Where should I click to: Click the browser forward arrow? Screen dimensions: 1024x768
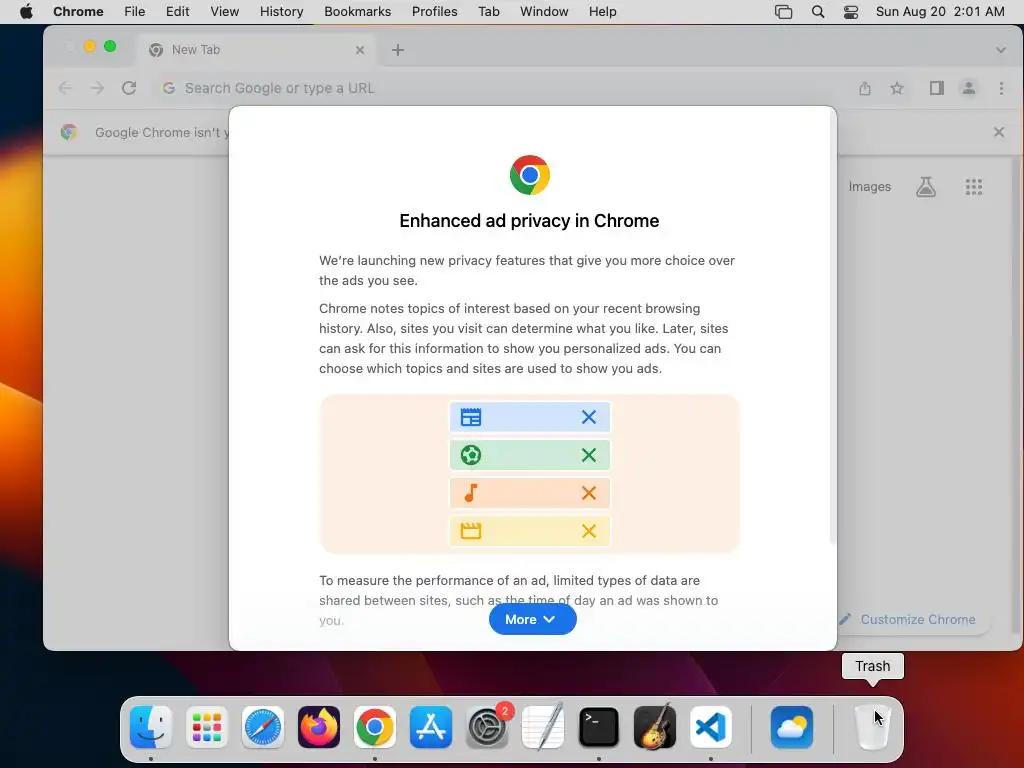click(97, 88)
